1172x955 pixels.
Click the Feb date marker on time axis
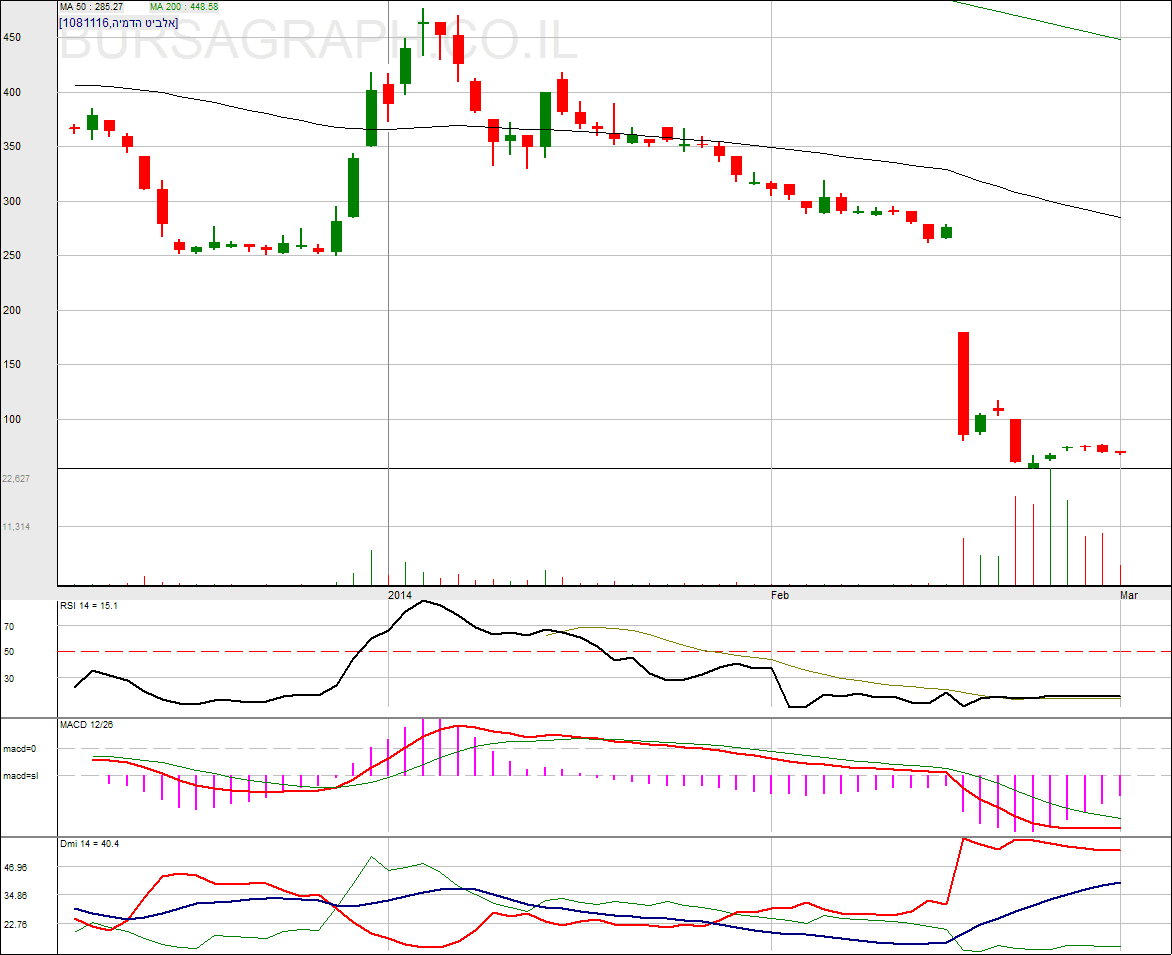click(780, 595)
